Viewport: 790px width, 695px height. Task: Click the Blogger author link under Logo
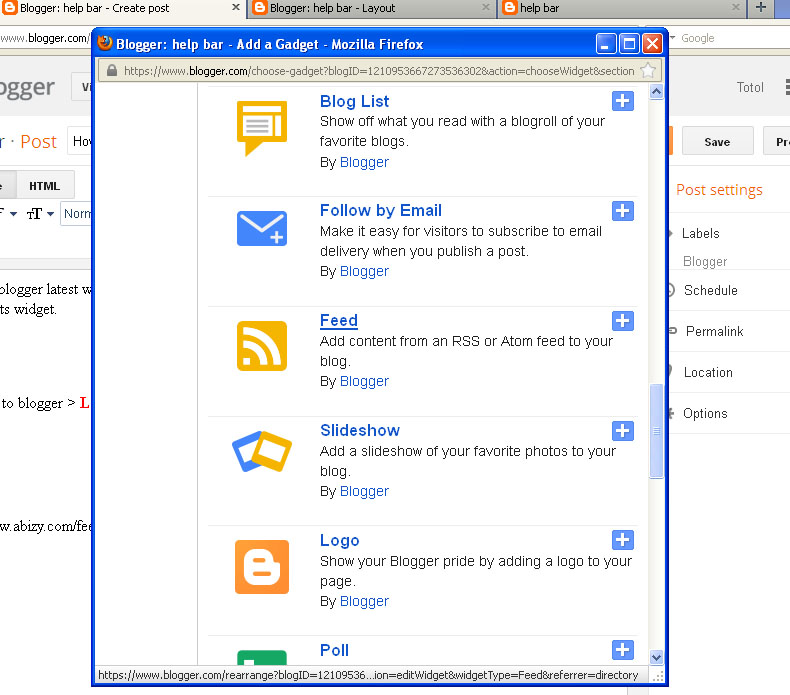coord(364,601)
